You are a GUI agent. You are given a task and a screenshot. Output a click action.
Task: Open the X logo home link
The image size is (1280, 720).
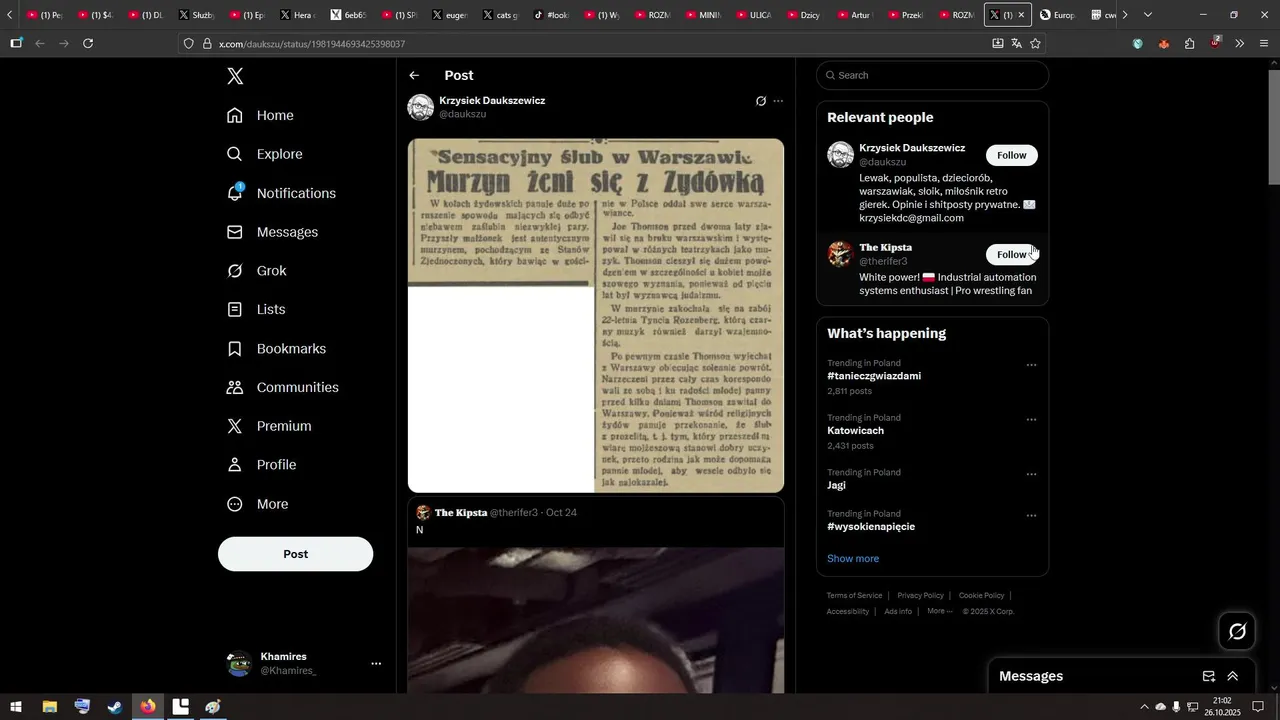click(x=235, y=76)
